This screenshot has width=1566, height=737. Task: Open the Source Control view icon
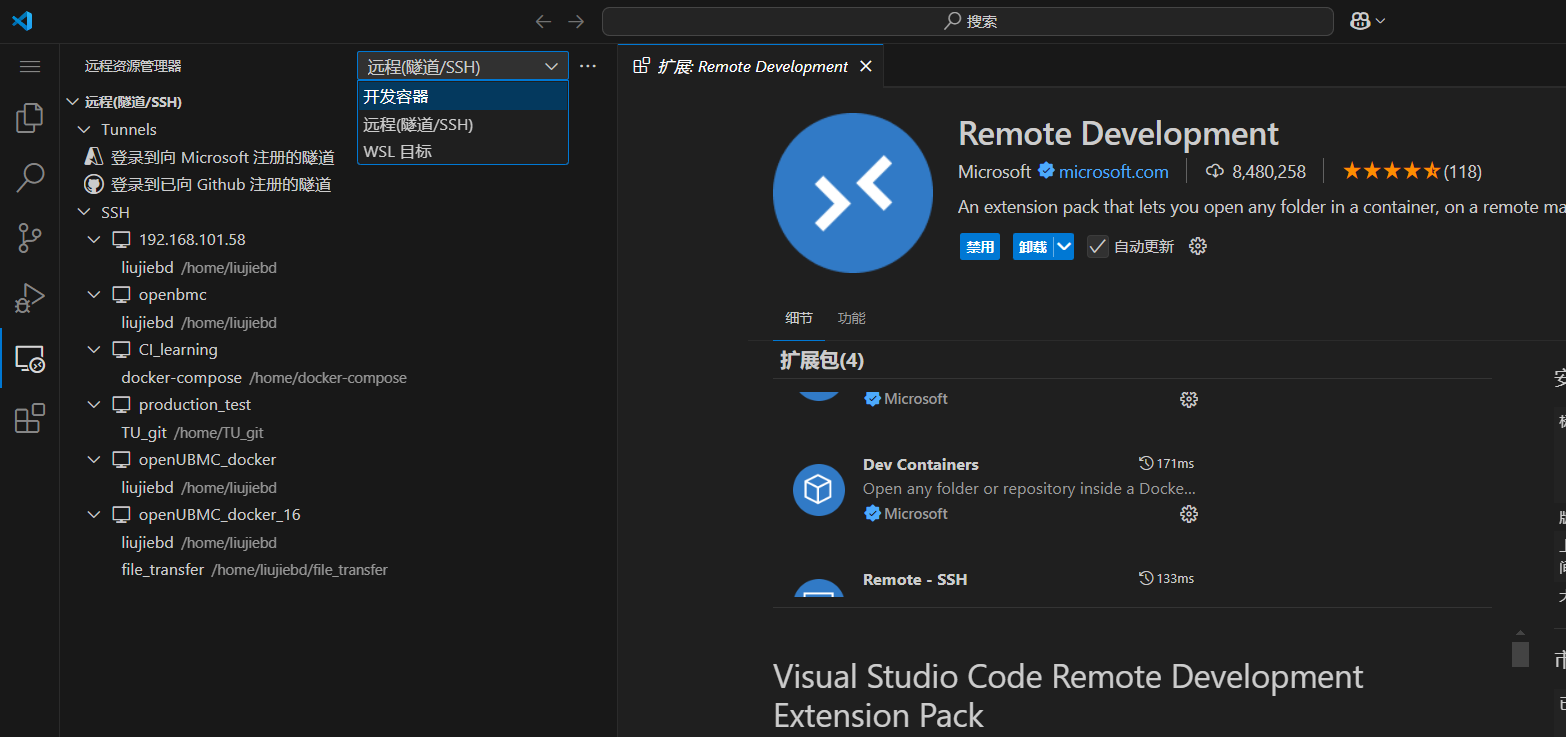click(x=29, y=238)
